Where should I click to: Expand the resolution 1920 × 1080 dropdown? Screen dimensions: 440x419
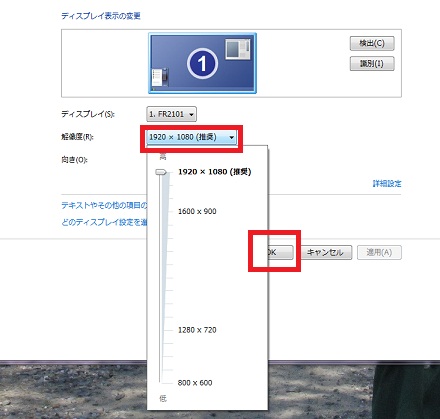[191, 137]
